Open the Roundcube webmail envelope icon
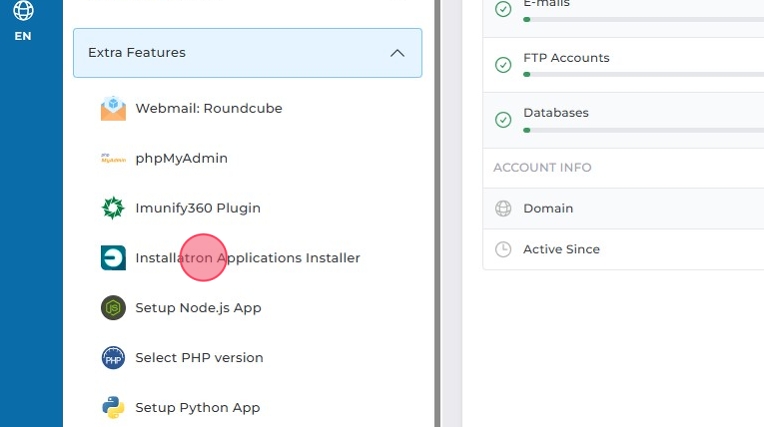 [x=113, y=108]
